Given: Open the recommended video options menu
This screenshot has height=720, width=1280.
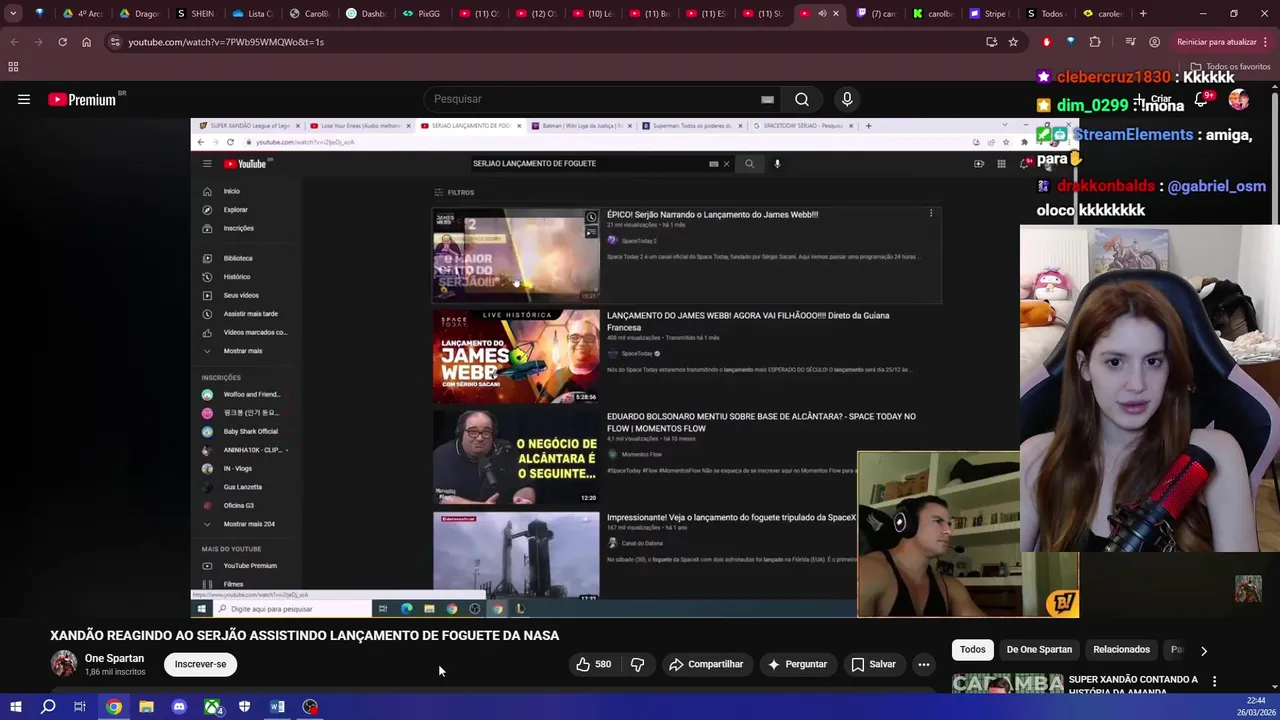Looking at the screenshot, I should pyautogui.click(x=1214, y=681).
